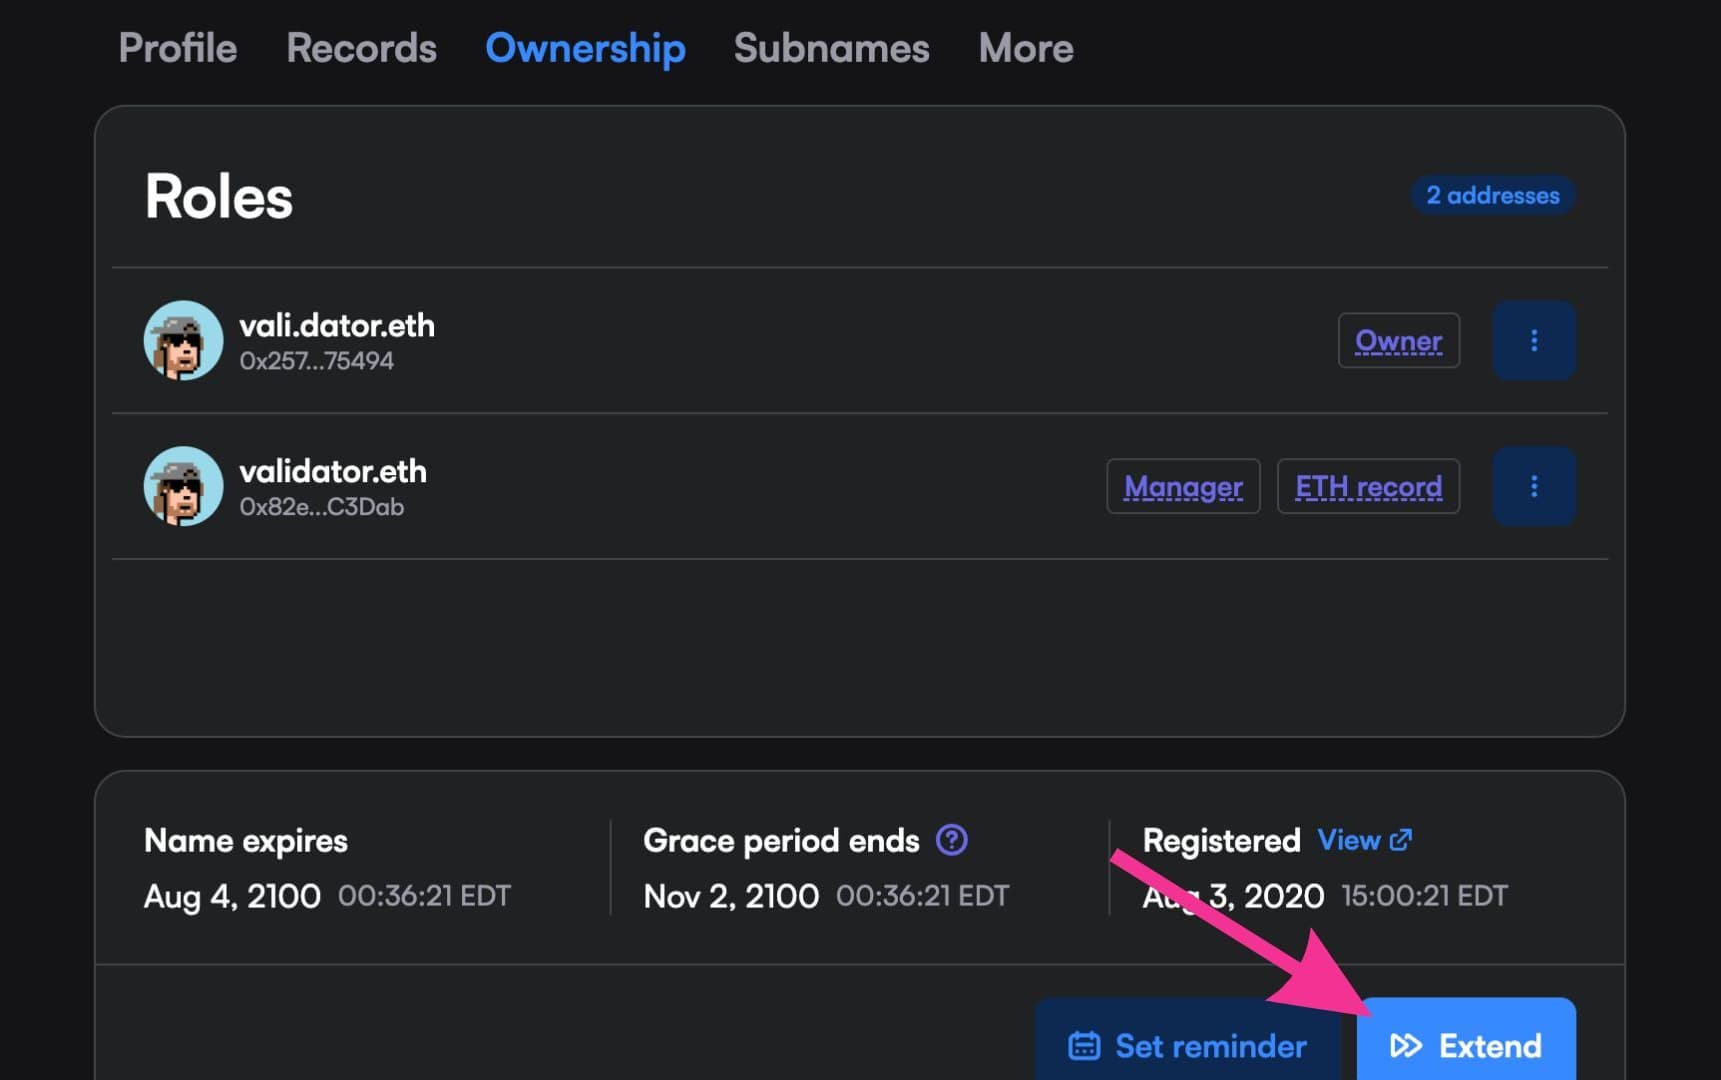Open the Profile tab
Screen dimensions: 1721x1080
tap(177, 48)
